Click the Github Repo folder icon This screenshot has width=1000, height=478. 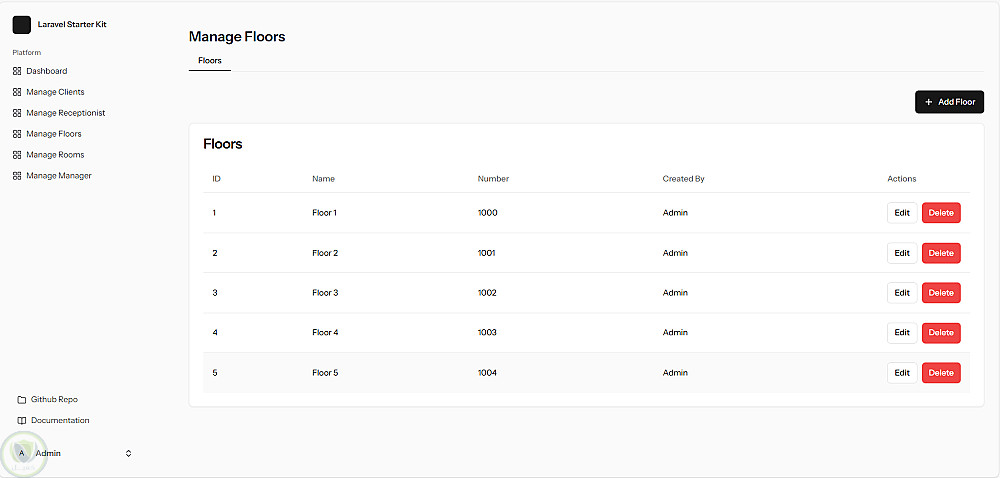coord(22,399)
